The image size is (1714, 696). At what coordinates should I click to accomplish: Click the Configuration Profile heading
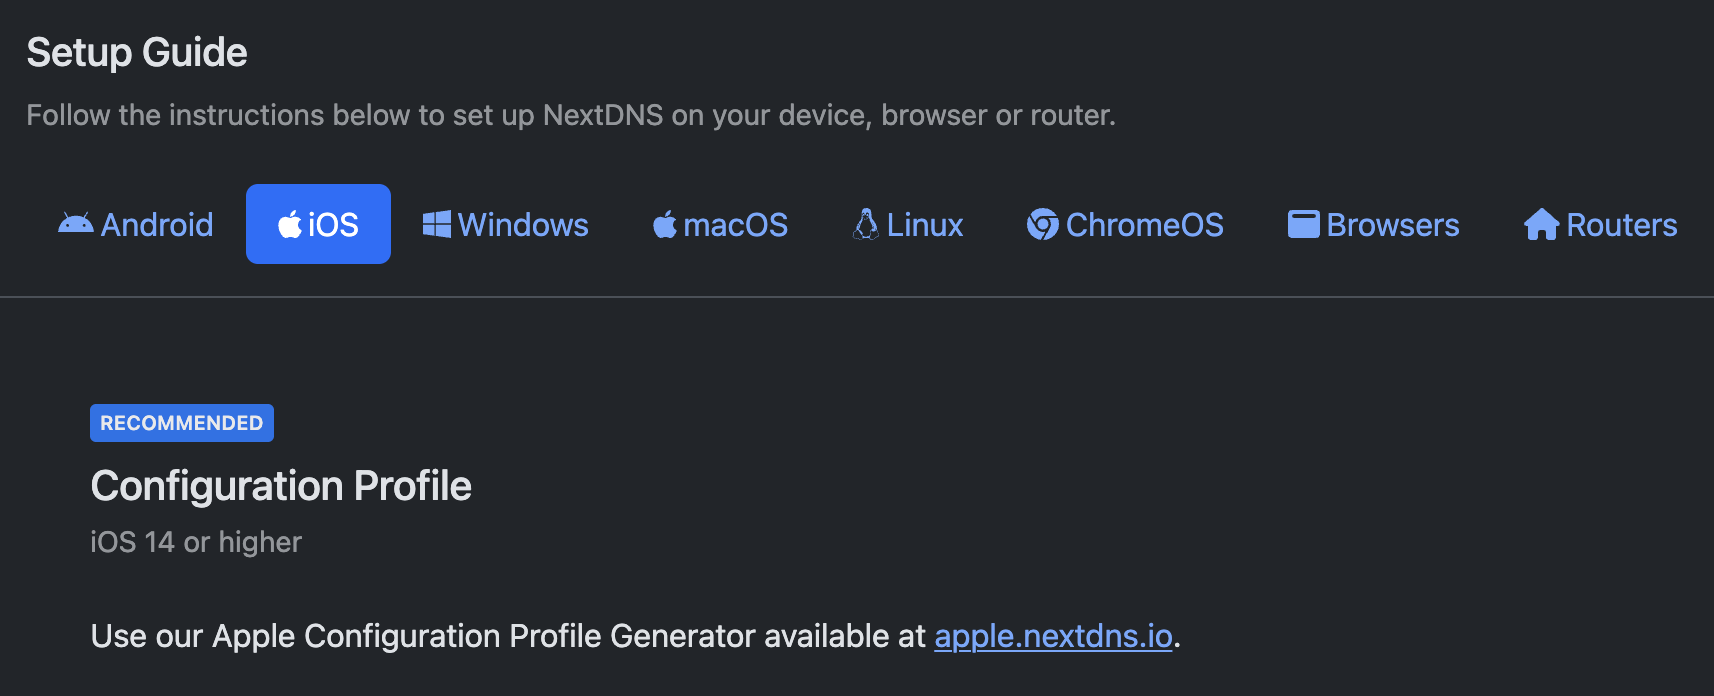pyautogui.click(x=281, y=486)
